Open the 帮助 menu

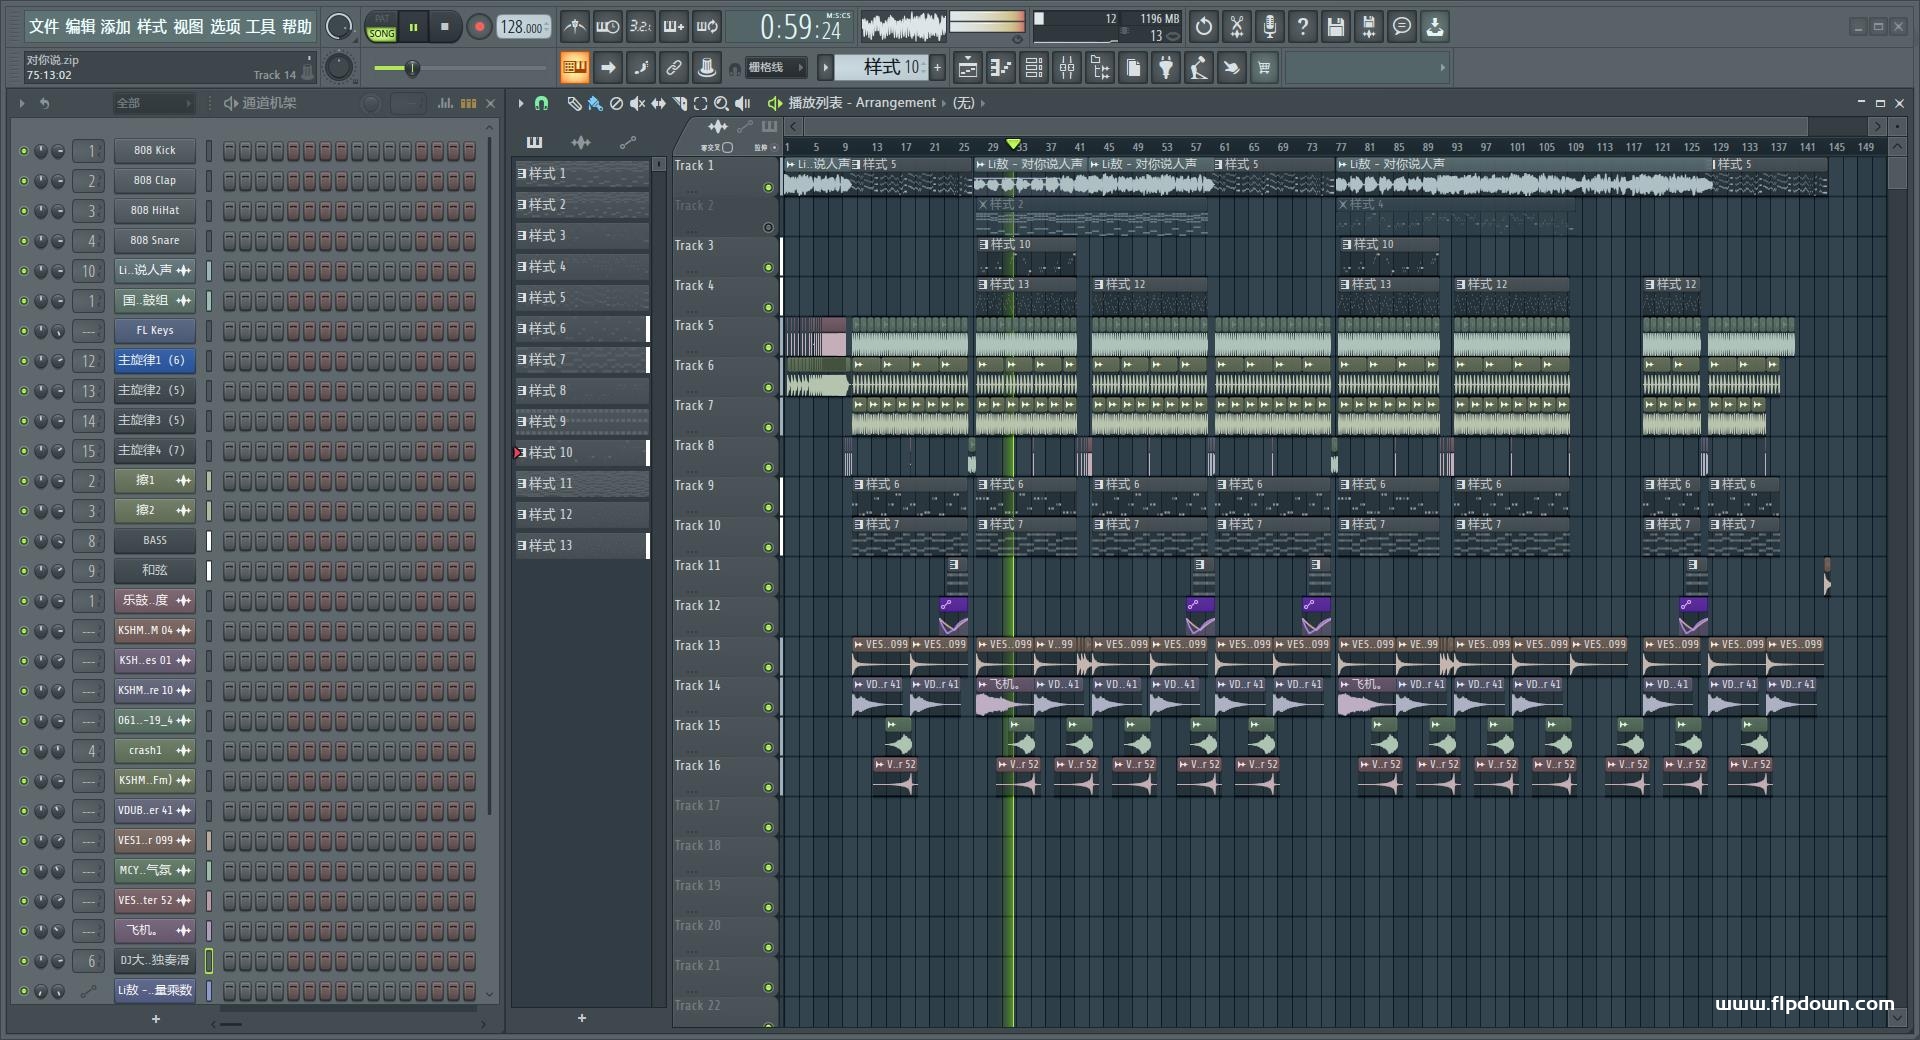tap(297, 27)
